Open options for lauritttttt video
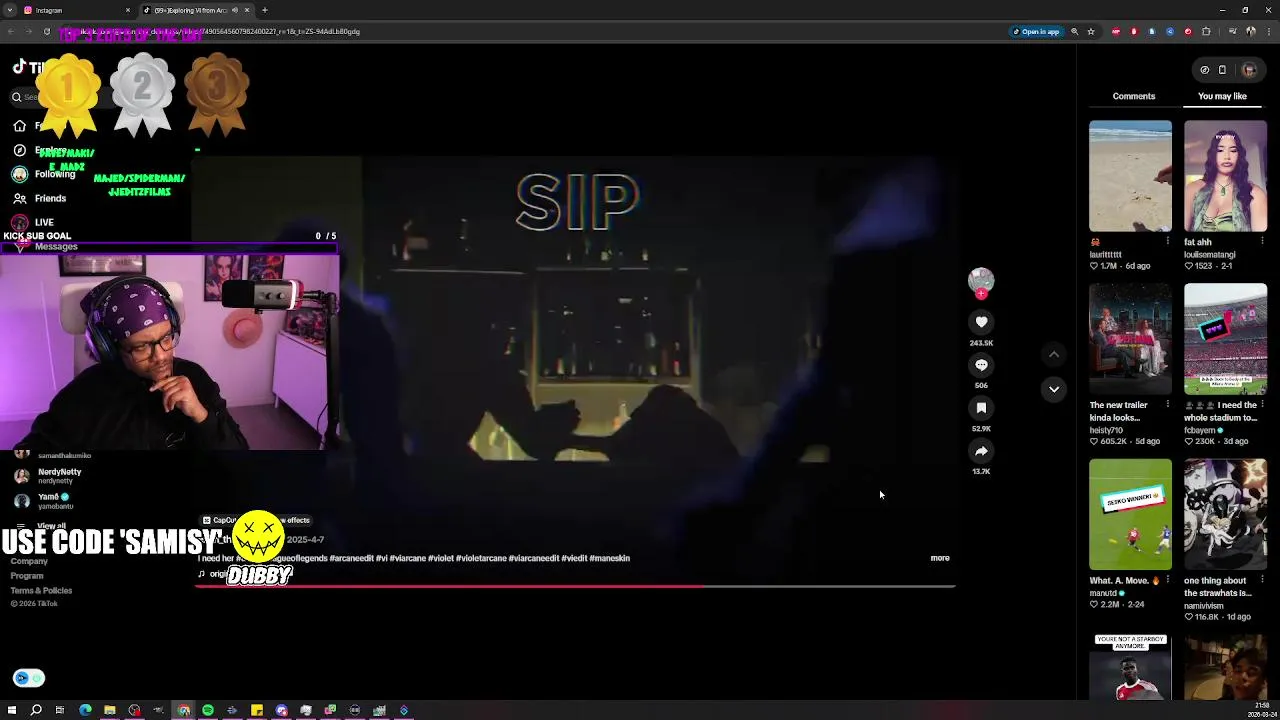The image size is (1280, 720). pos(1167,241)
